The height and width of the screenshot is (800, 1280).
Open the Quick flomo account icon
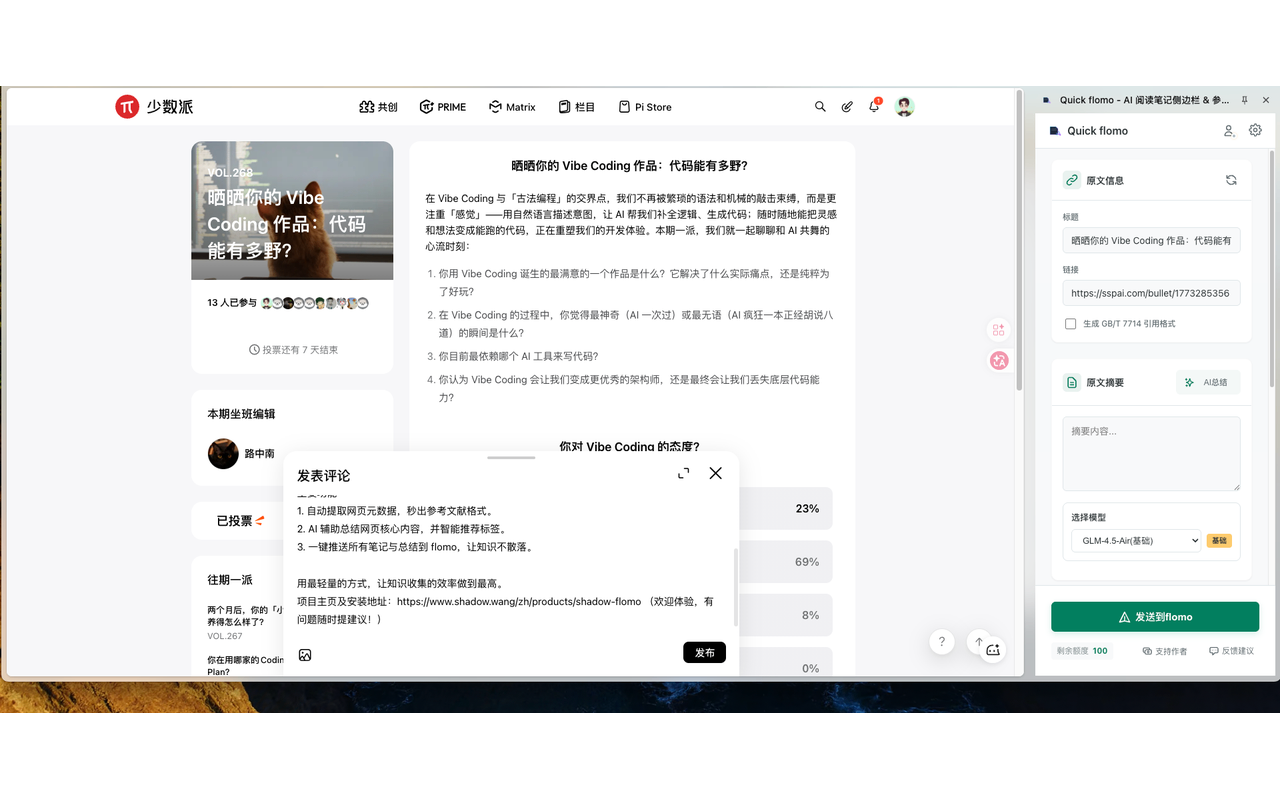(1229, 131)
